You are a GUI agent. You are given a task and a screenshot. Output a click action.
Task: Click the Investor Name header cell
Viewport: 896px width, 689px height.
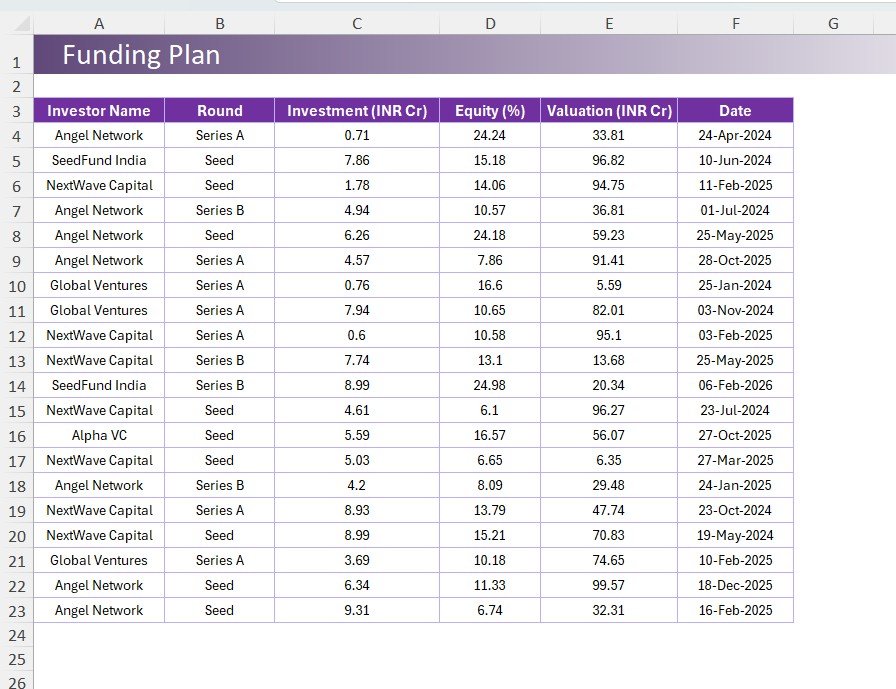coord(97,110)
